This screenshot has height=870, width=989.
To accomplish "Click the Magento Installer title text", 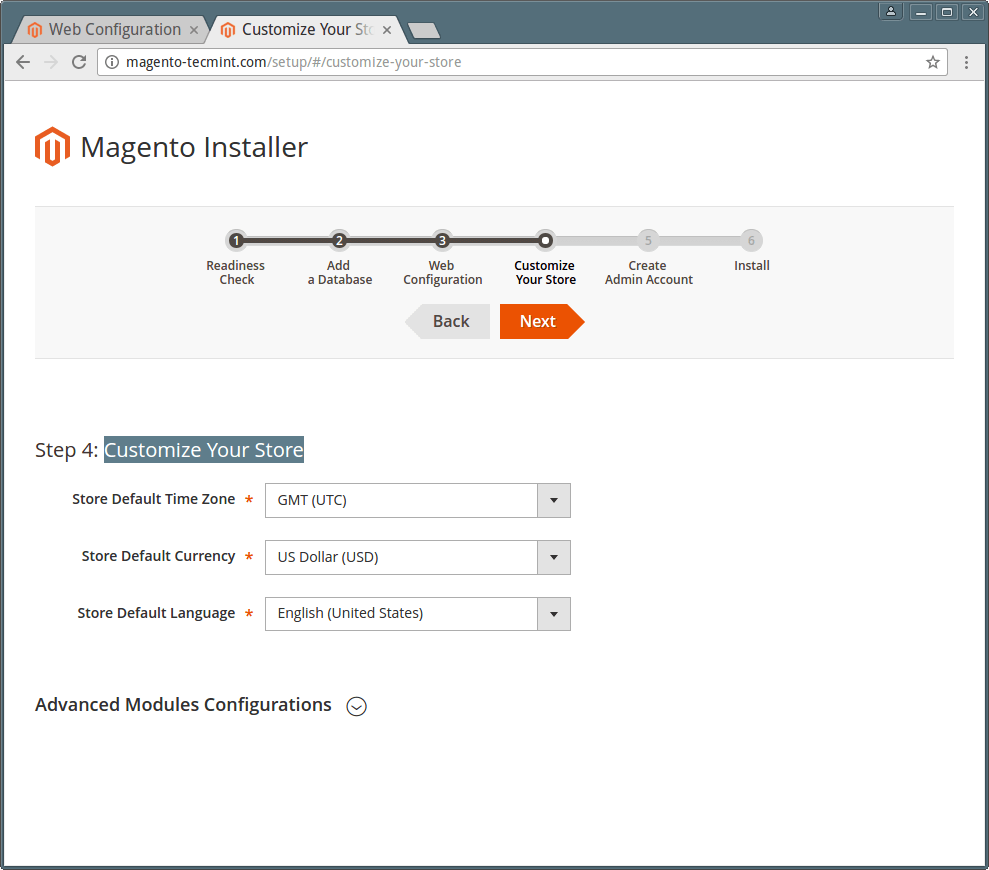I will coord(194,148).
